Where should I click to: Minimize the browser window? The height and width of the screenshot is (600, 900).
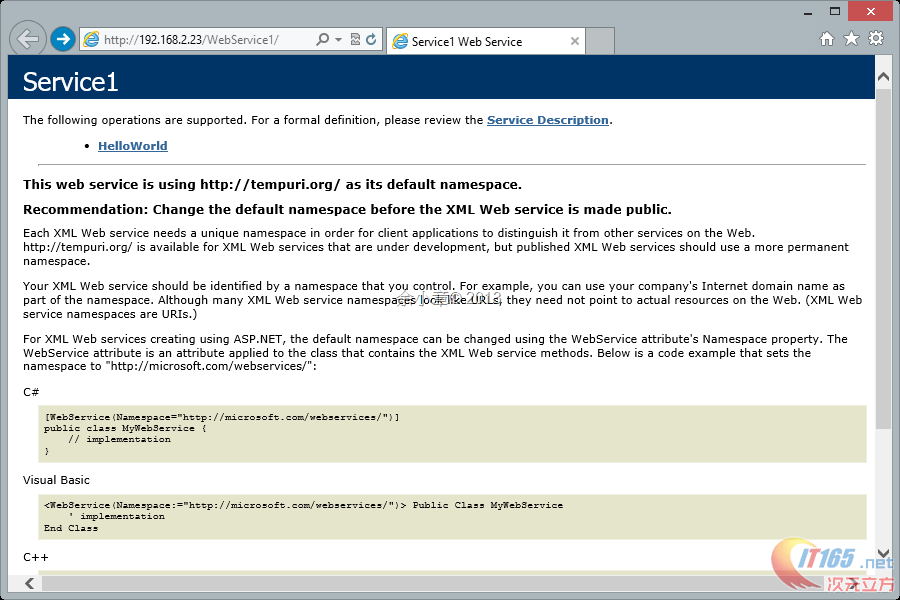tap(808, 12)
